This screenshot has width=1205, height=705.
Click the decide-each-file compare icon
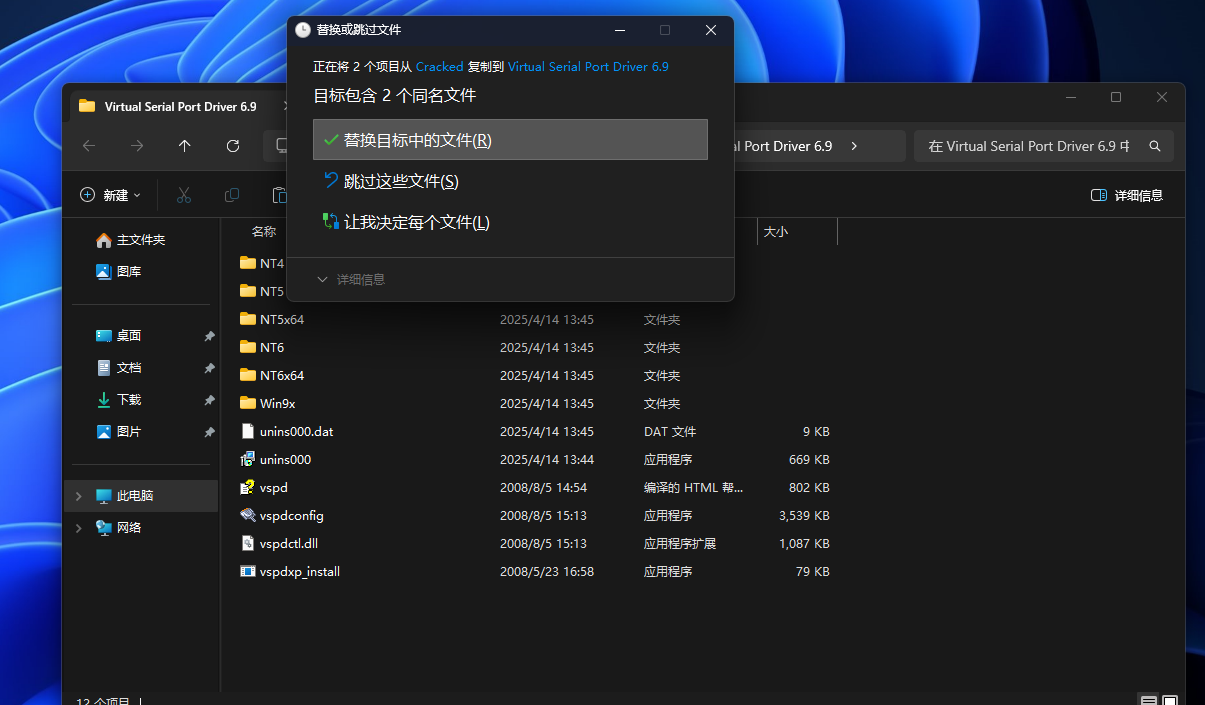(331, 221)
